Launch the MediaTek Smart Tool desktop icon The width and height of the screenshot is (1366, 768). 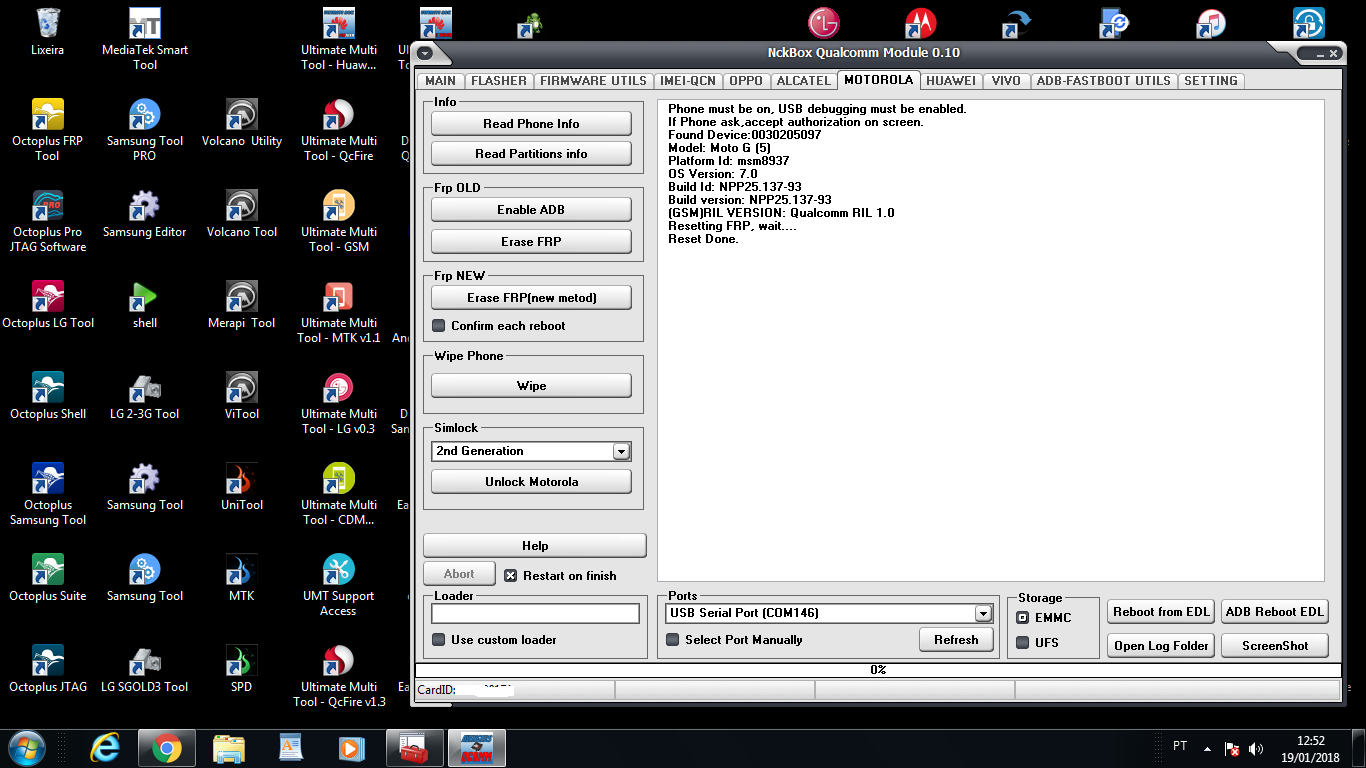[x=145, y=39]
